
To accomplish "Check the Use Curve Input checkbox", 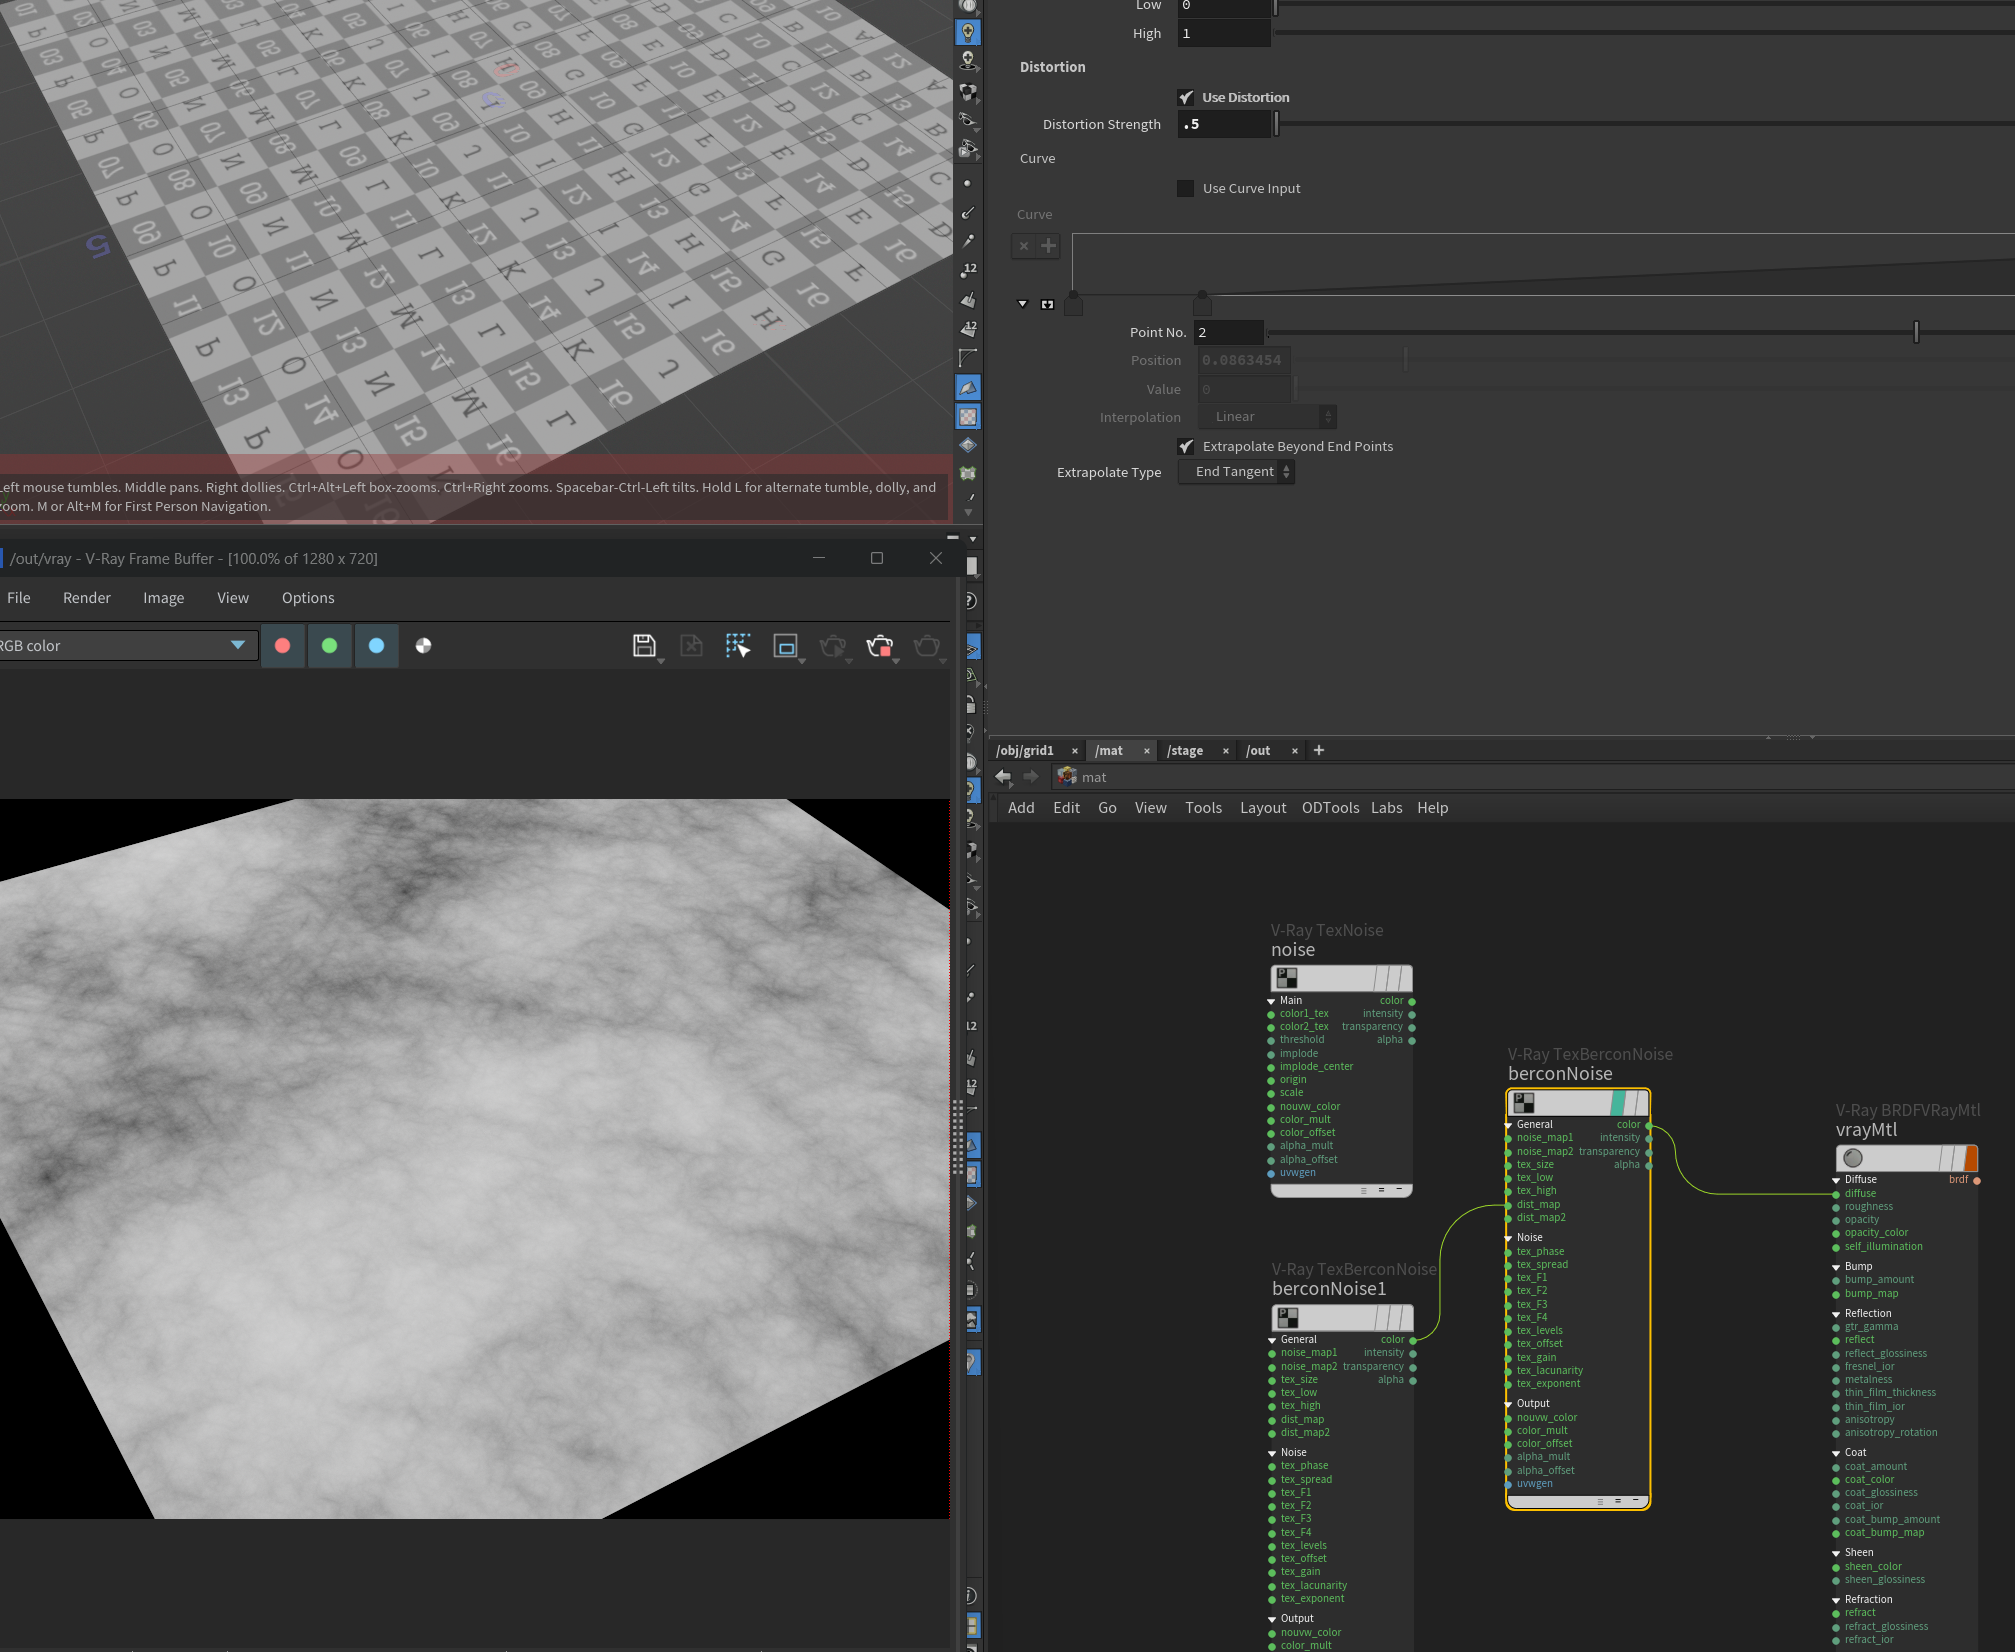I will [x=1186, y=189].
